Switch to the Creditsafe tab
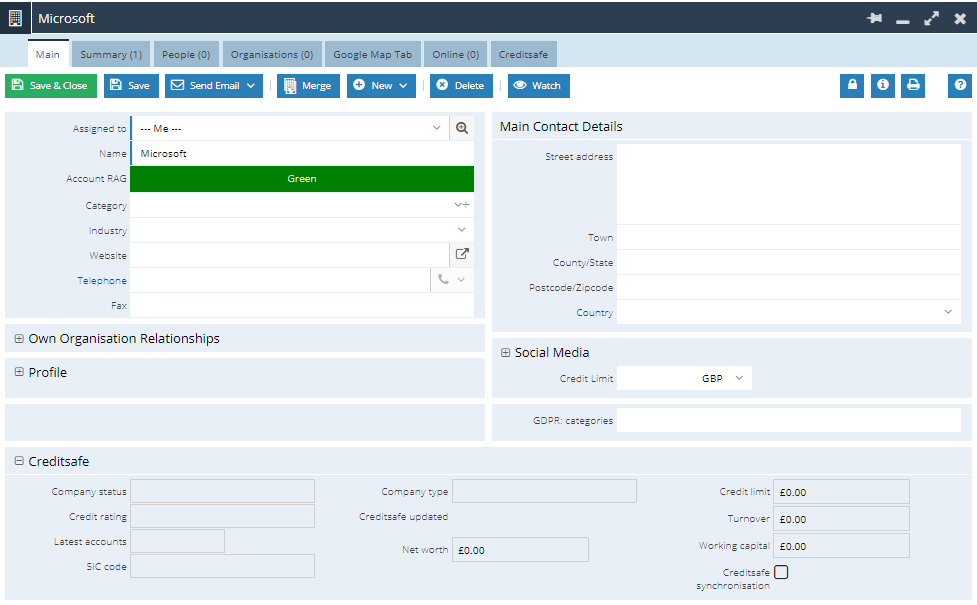The height and width of the screenshot is (605, 977). 523,54
